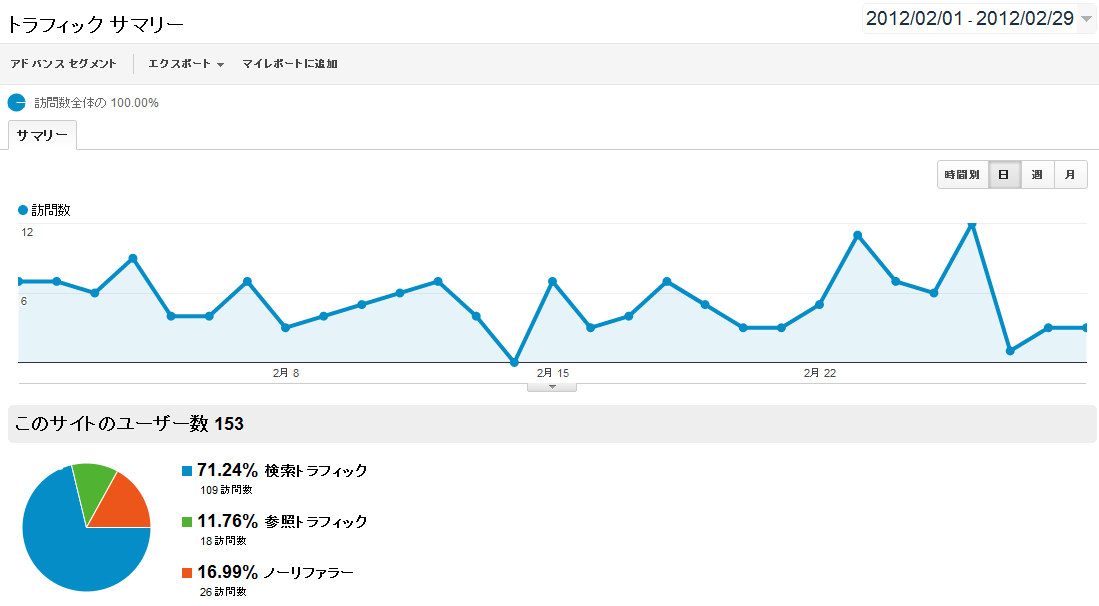This screenshot has height=606, width=1099.
Task: Switch graph to 週 weekly view
Action: (x=1037, y=175)
